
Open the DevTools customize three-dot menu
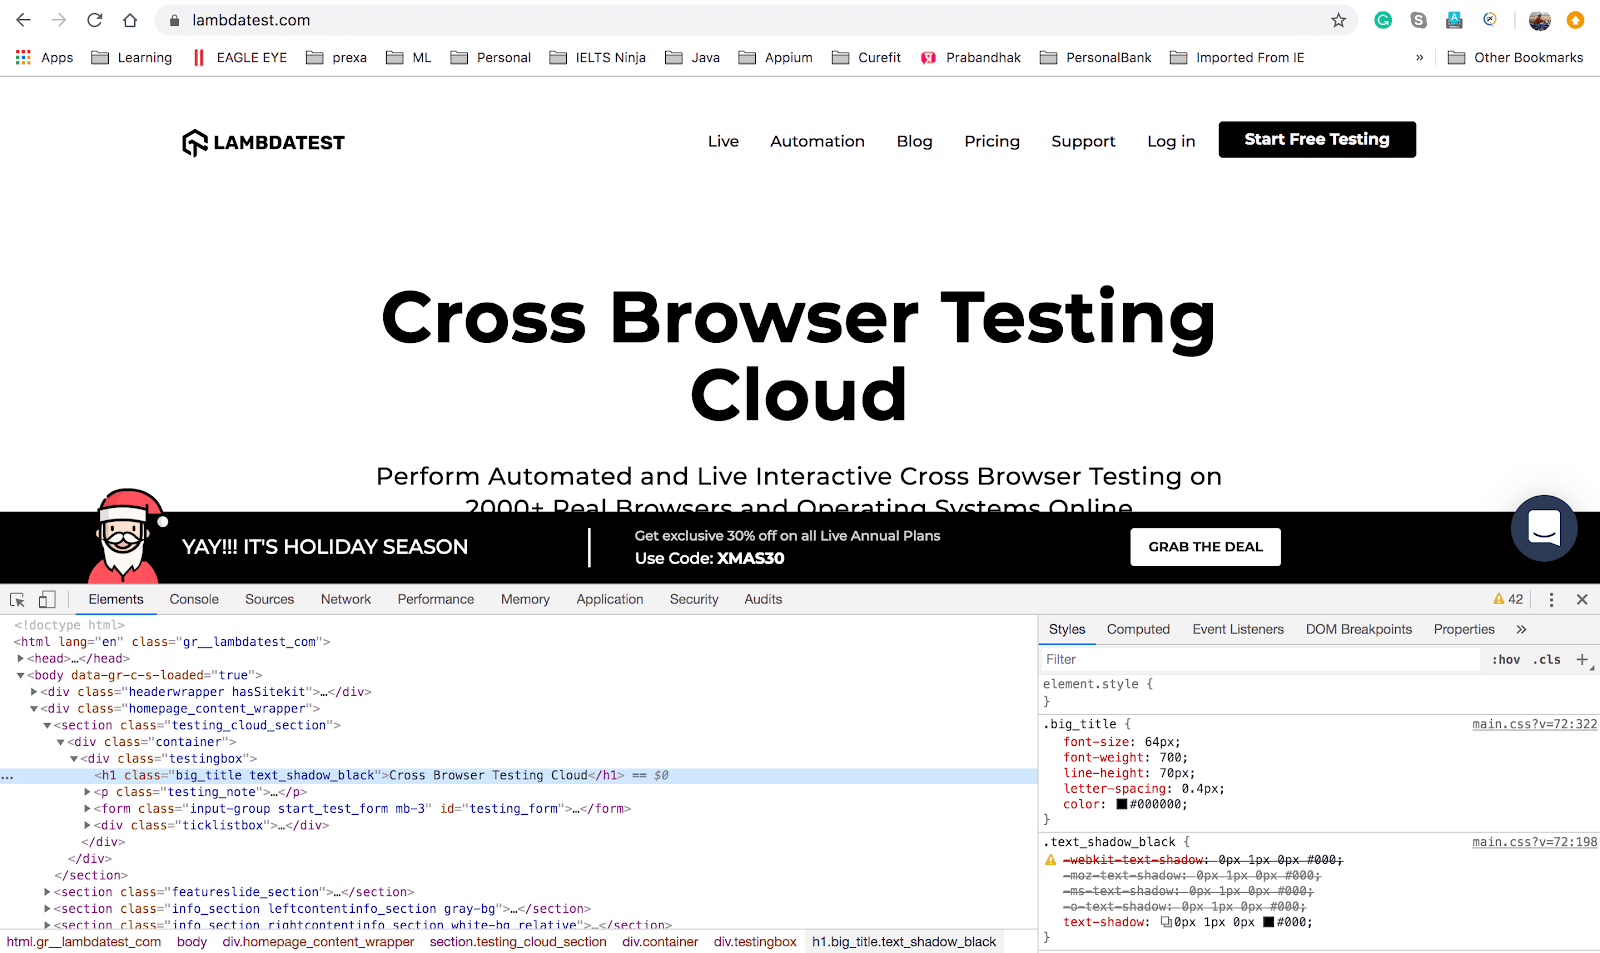1551,598
